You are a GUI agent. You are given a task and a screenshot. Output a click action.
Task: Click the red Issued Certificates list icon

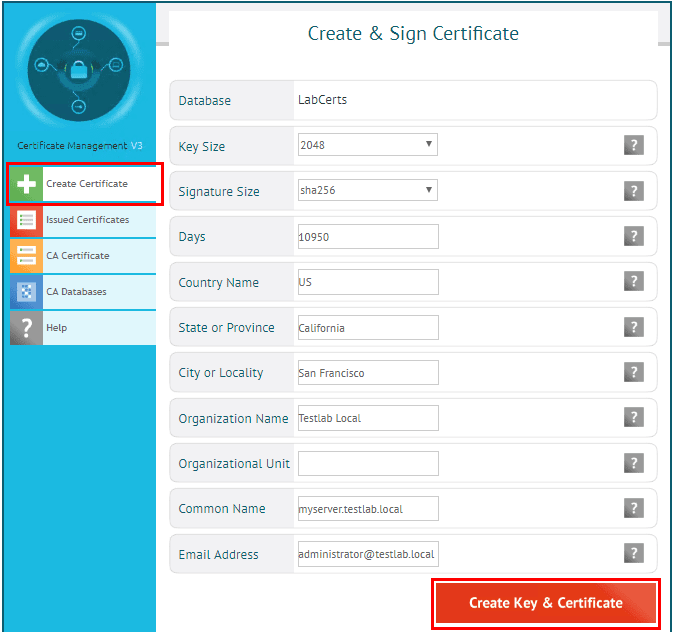click(26, 220)
